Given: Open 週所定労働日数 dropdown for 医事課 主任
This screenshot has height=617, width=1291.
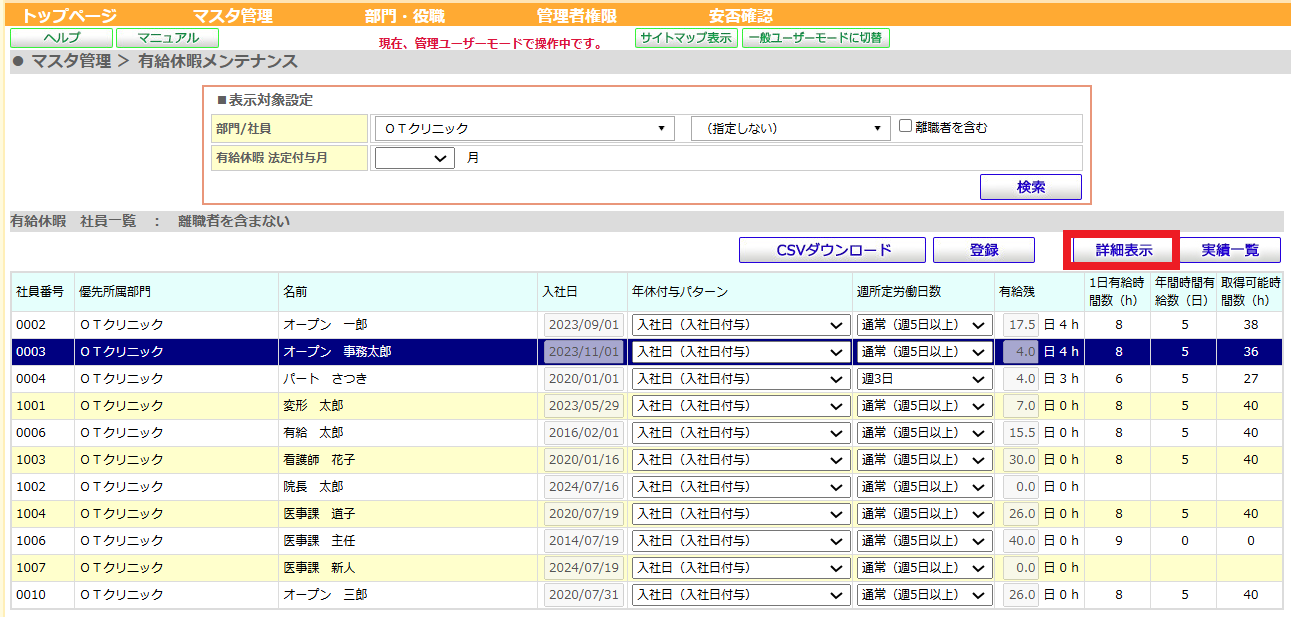Looking at the screenshot, I should (x=924, y=541).
